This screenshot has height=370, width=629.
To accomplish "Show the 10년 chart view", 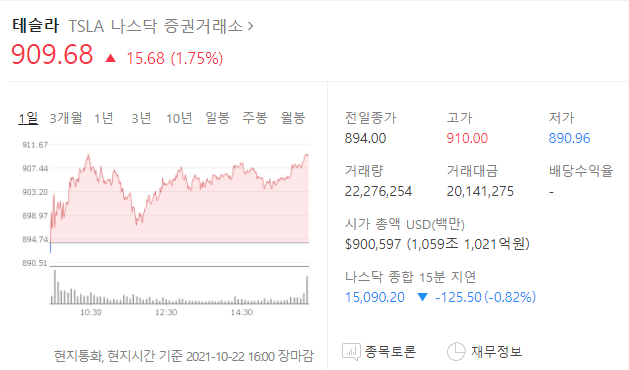I will (x=179, y=118).
